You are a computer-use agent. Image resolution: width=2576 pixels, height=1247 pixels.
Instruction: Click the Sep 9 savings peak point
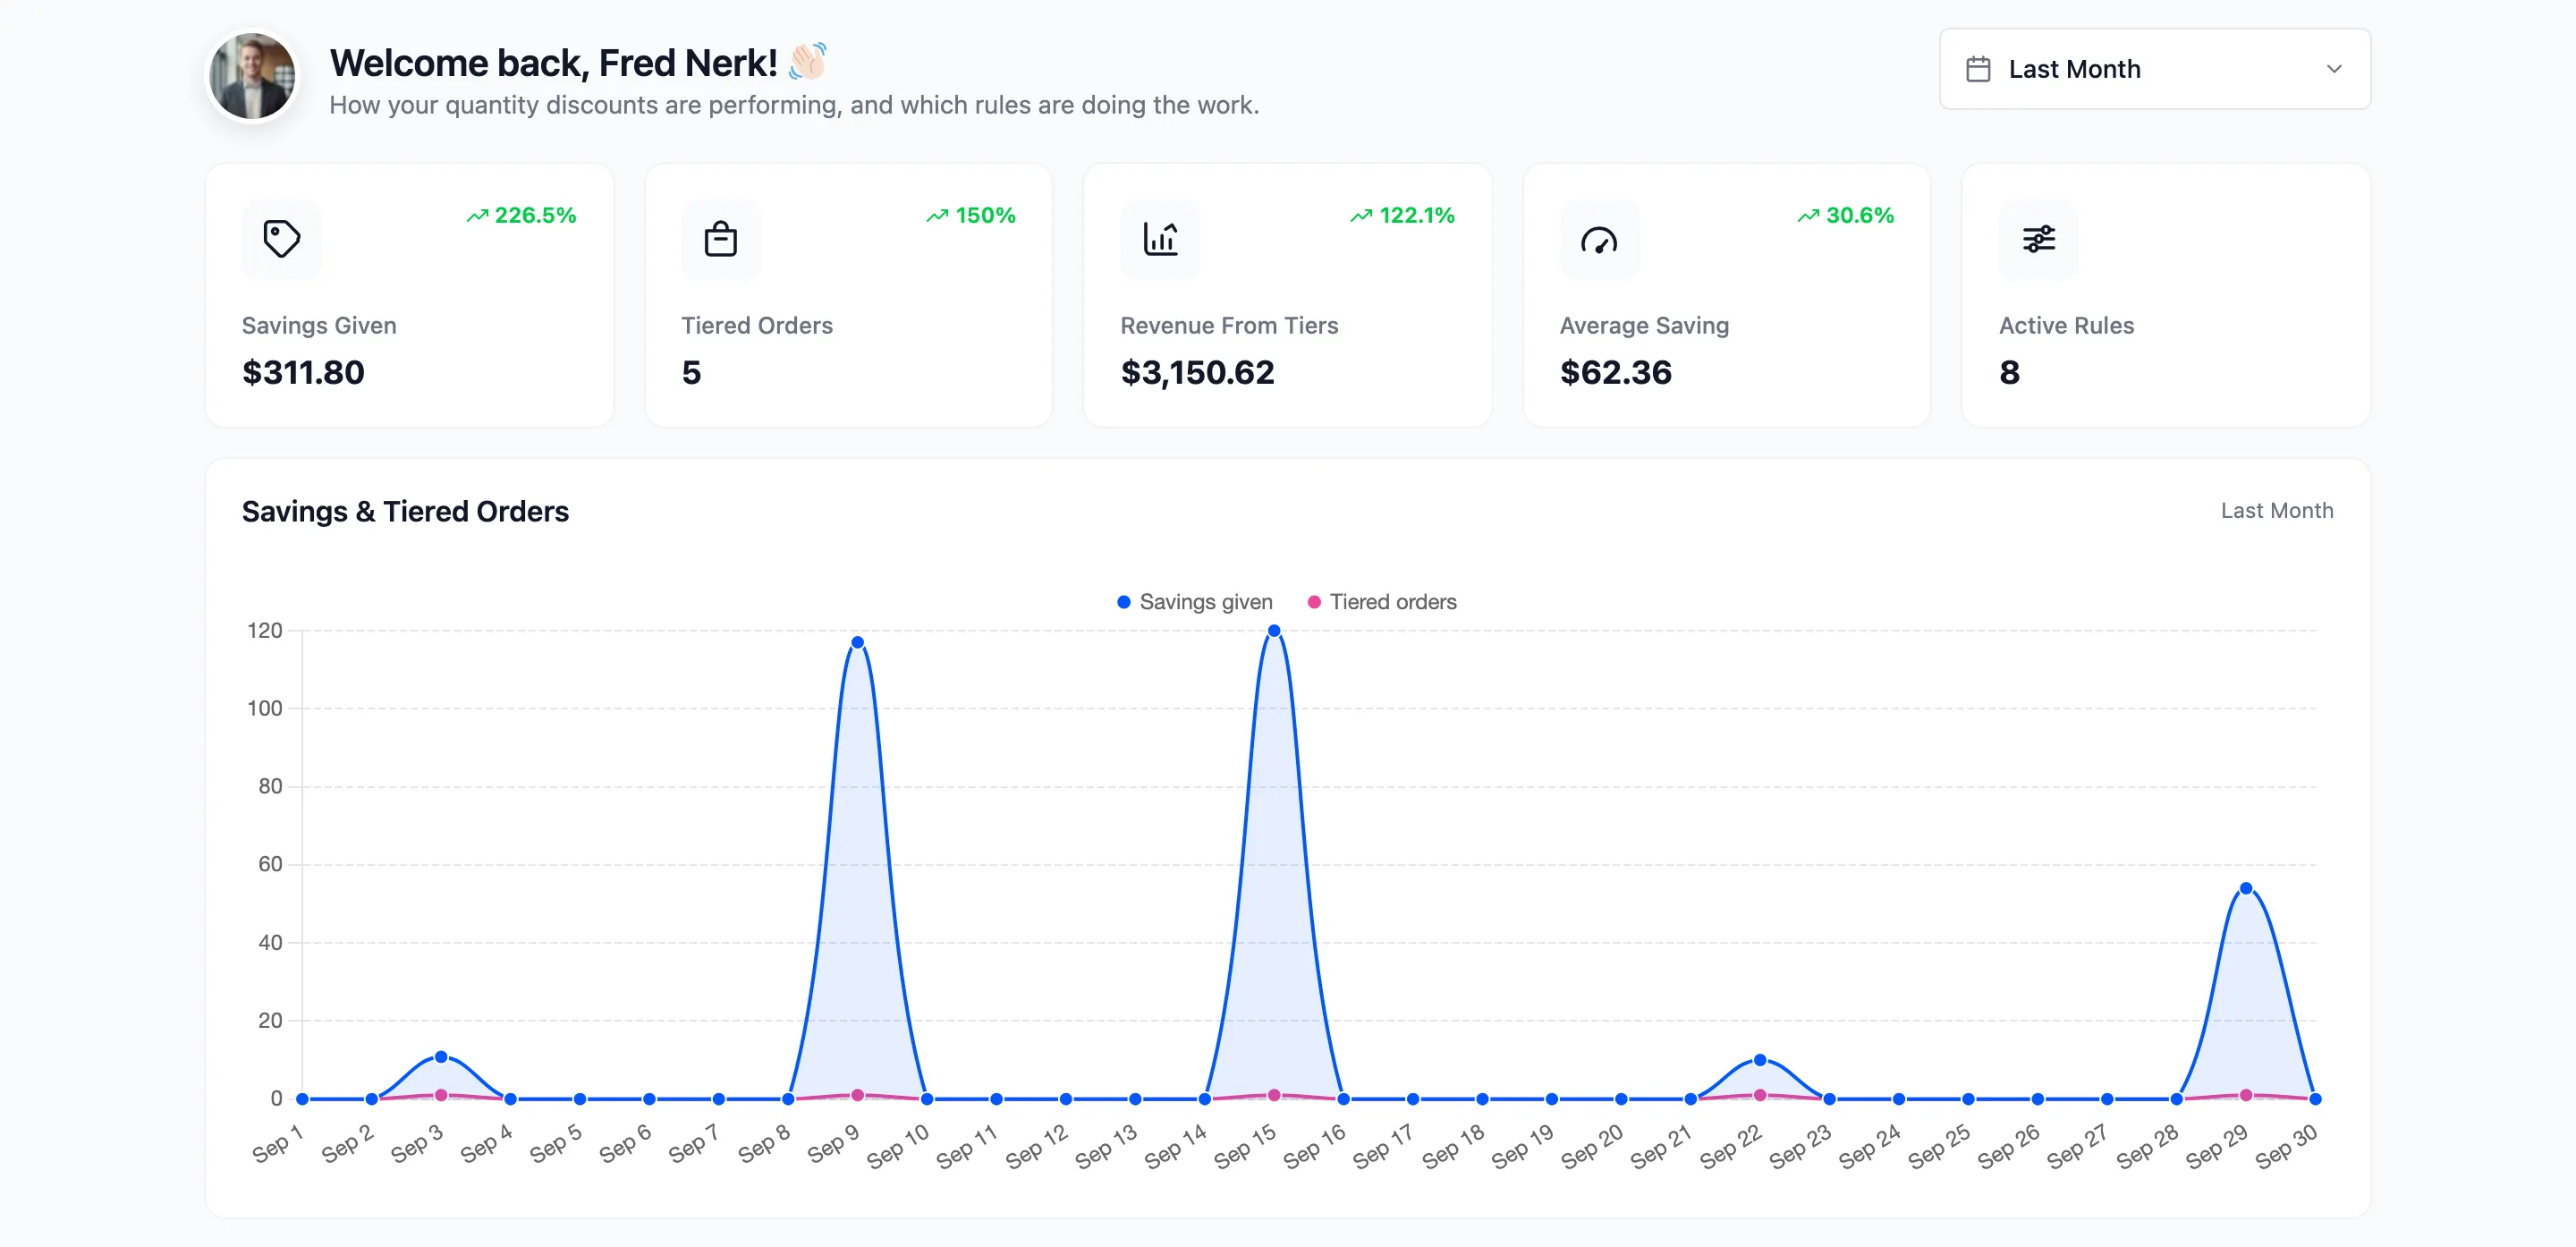pos(857,643)
